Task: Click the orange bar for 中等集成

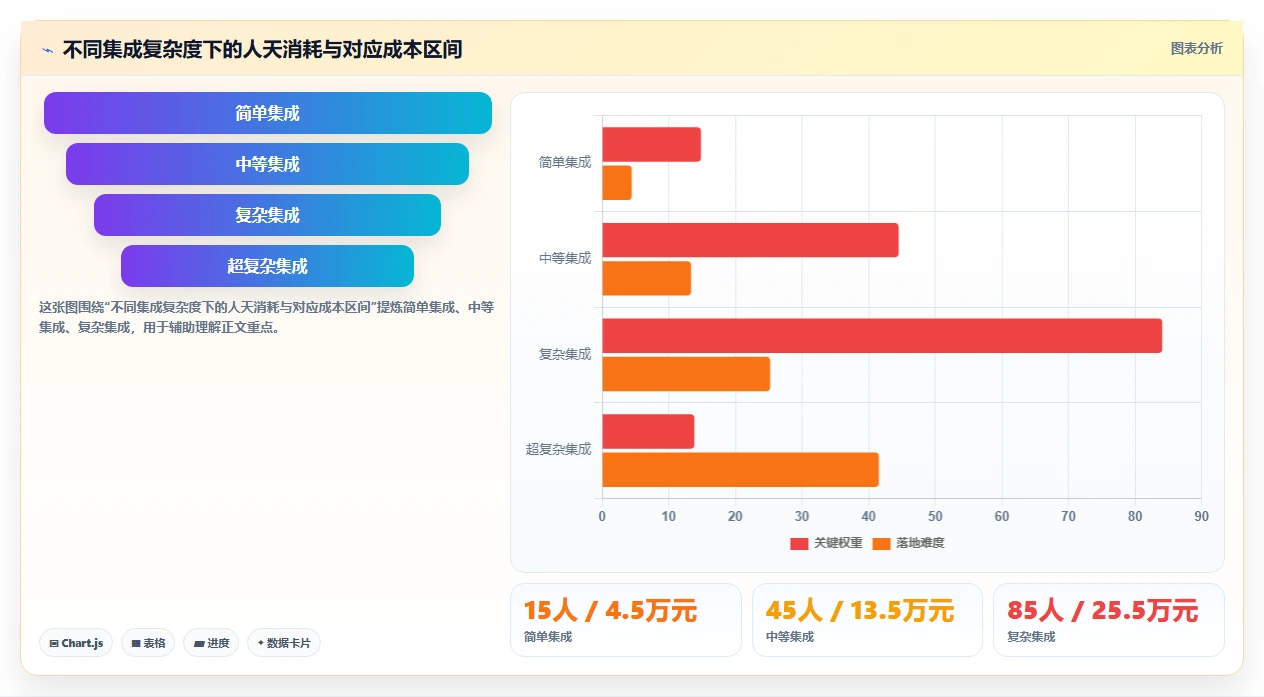Action: [646, 278]
